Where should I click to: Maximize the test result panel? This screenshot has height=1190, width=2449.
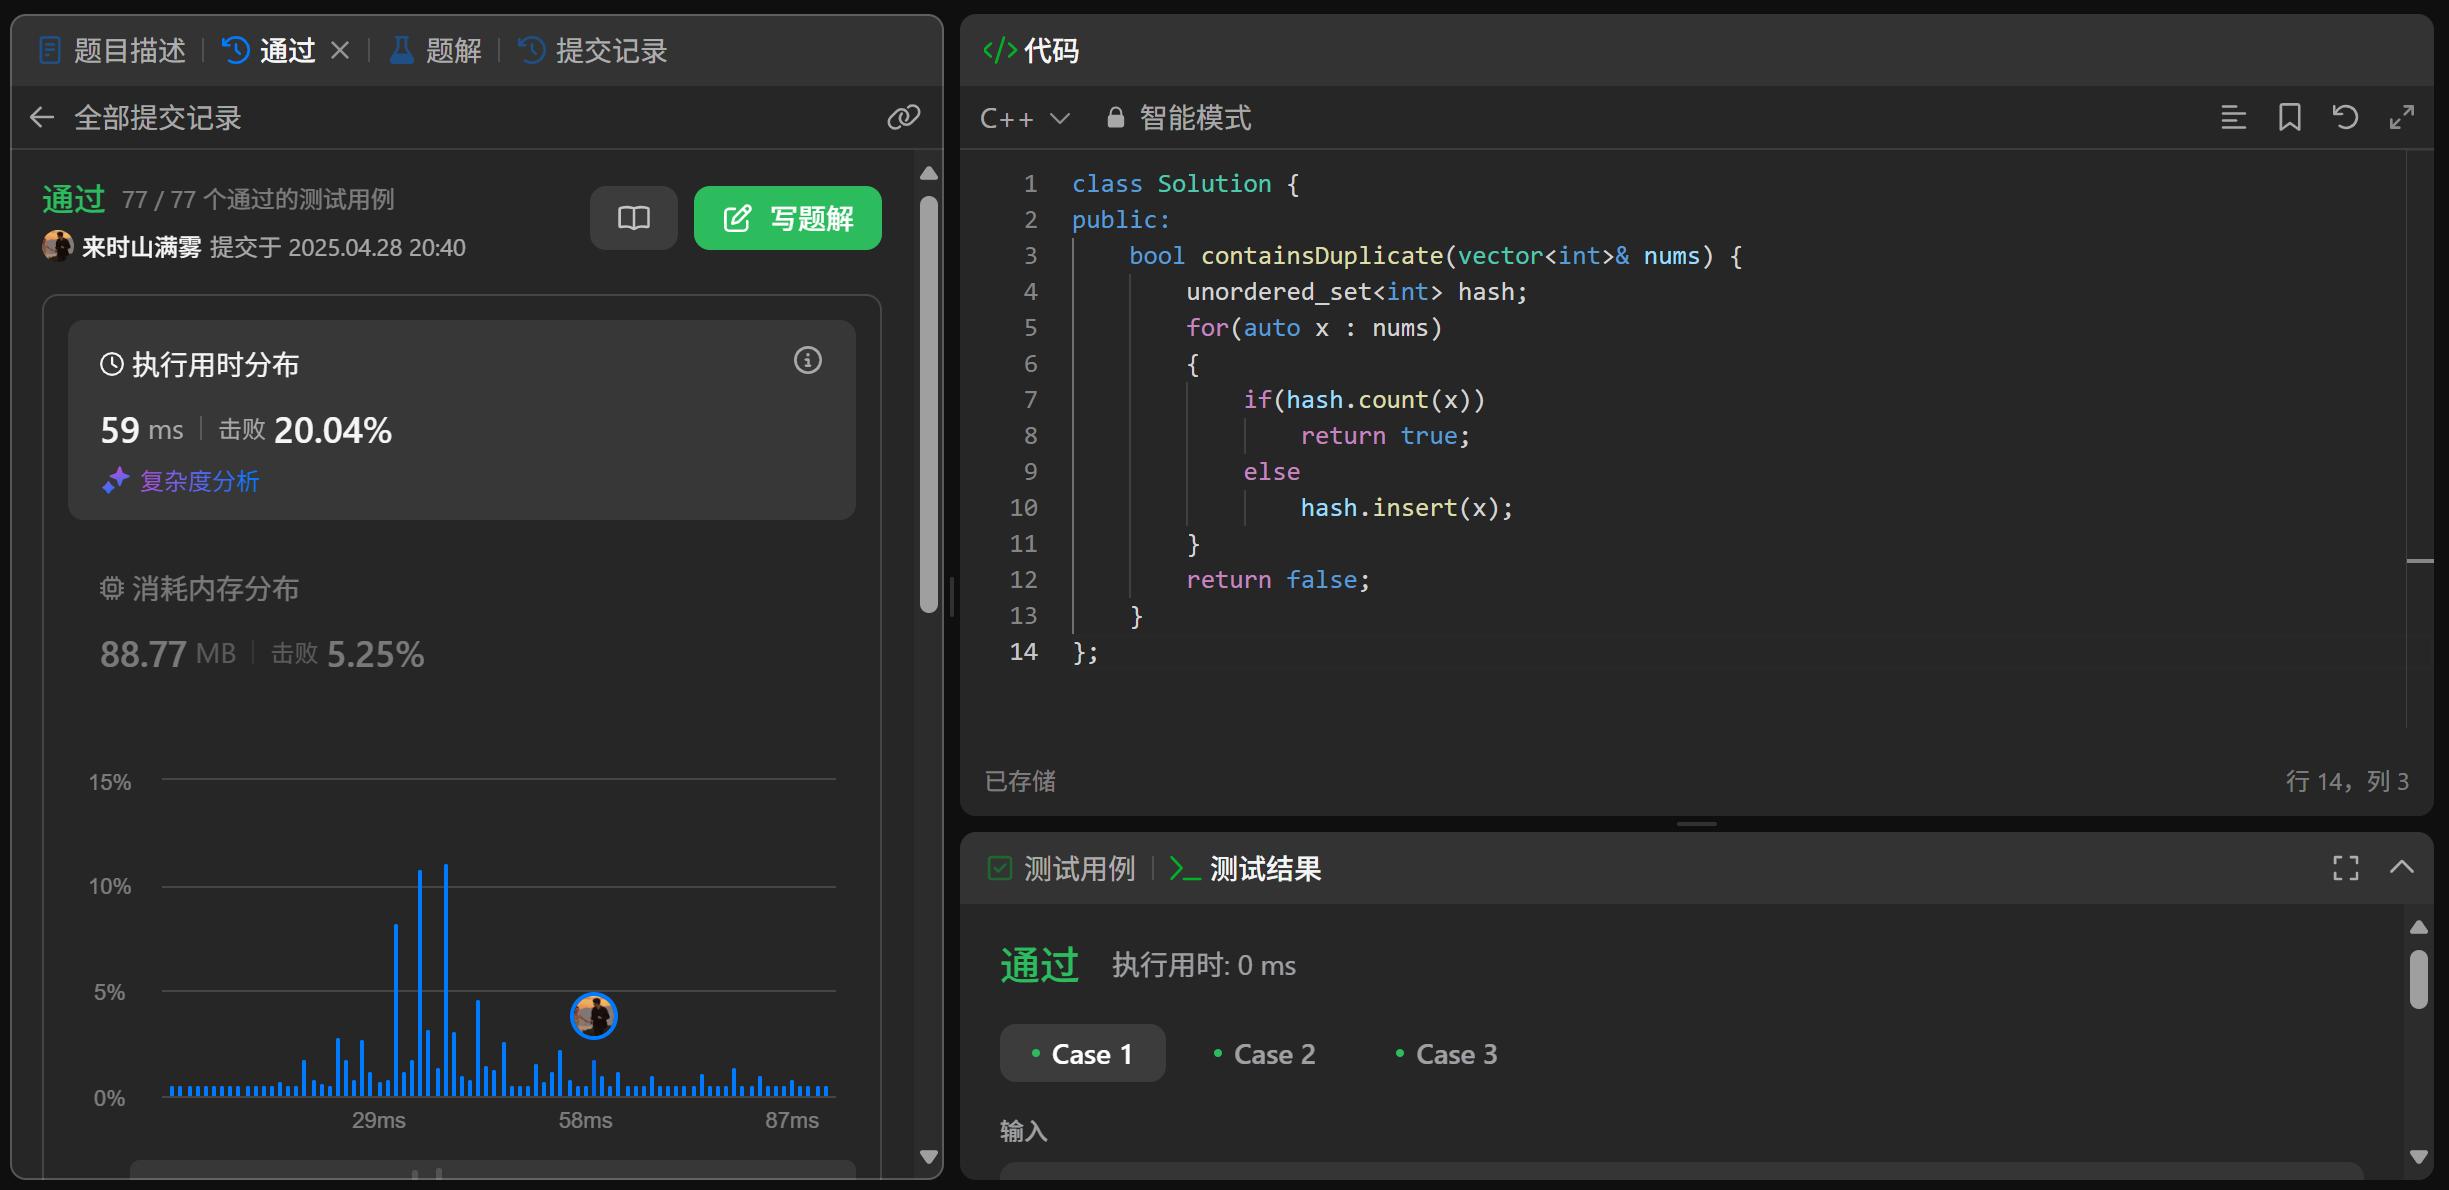tap(2345, 868)
